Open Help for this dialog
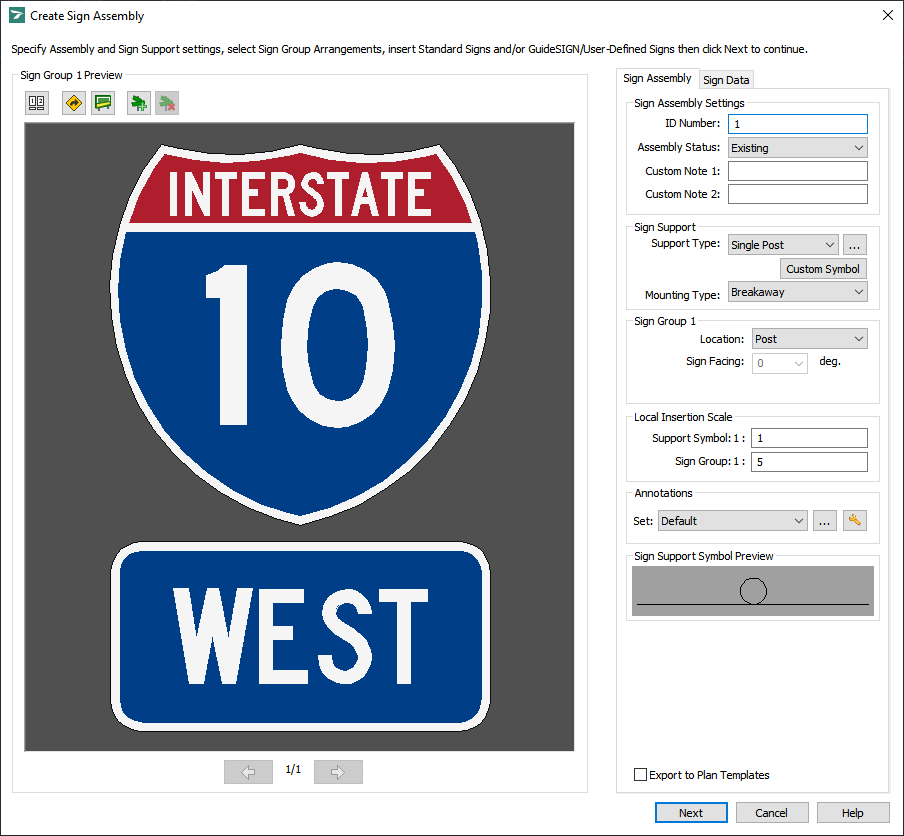The height and width of the screenshot is (836, 904). coord(852,812)
